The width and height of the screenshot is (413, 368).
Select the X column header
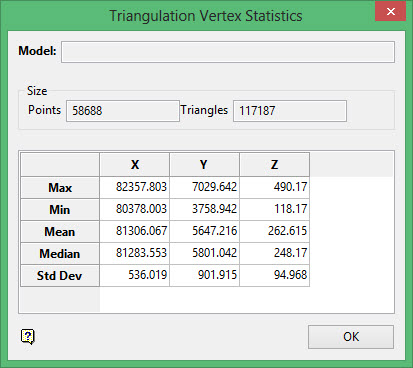[135, 165]
